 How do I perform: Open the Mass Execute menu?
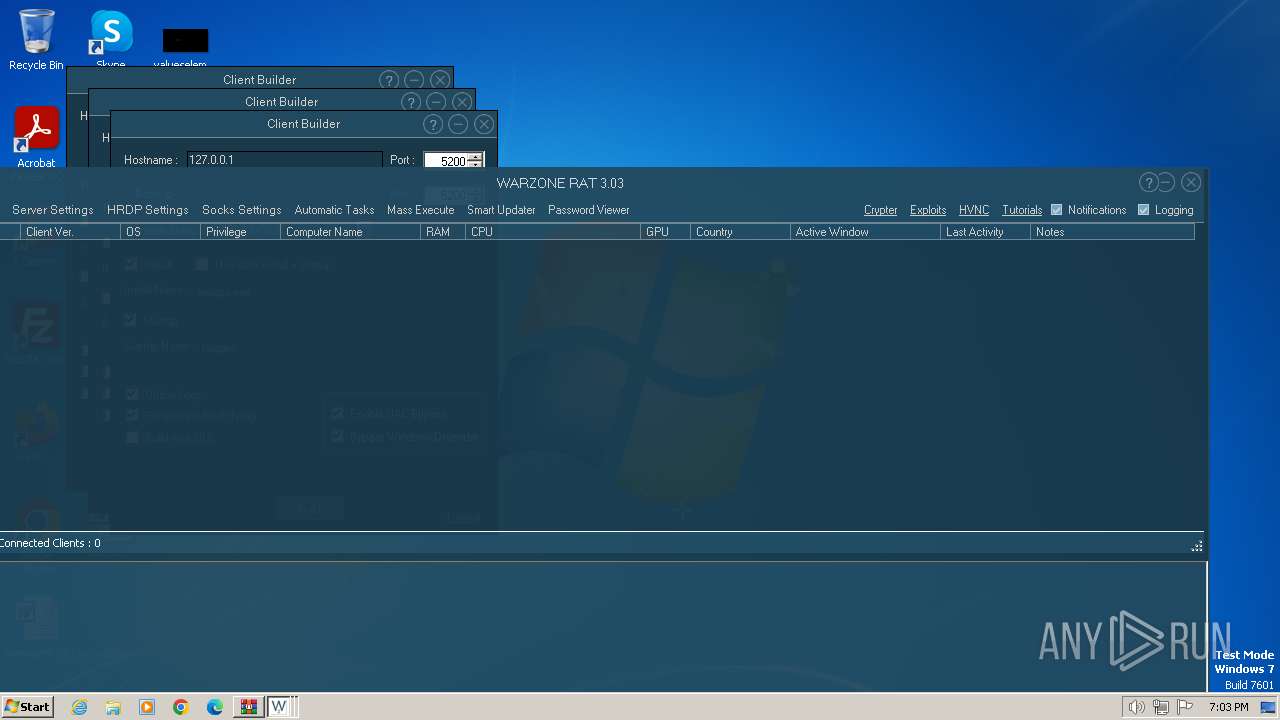[420, 210]
